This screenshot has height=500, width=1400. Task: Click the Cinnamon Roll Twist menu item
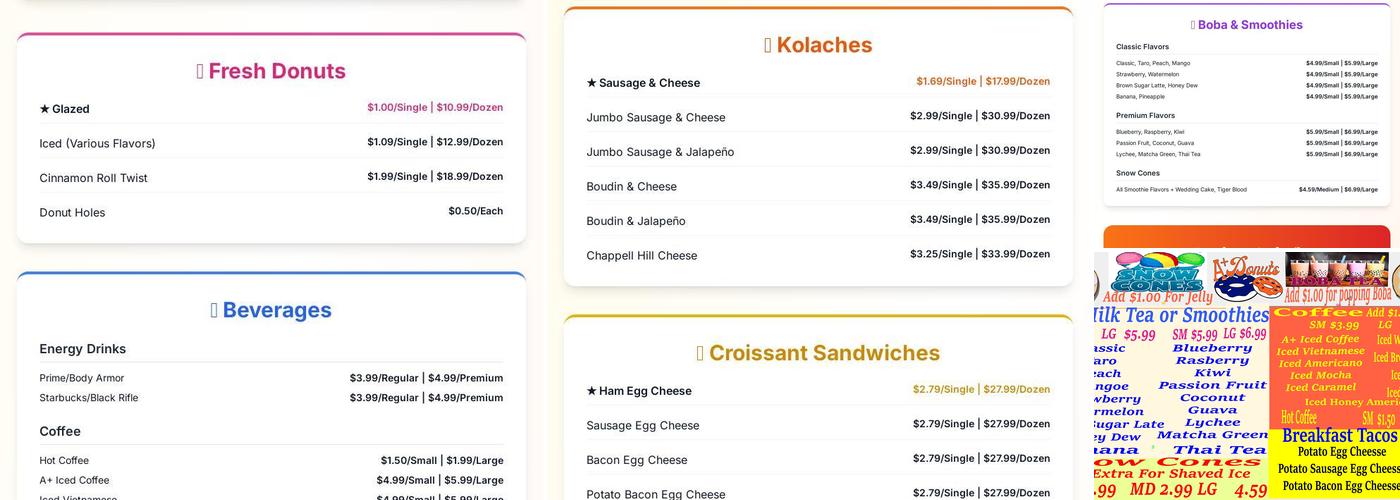pyautogui.click(x=94, y=178)
